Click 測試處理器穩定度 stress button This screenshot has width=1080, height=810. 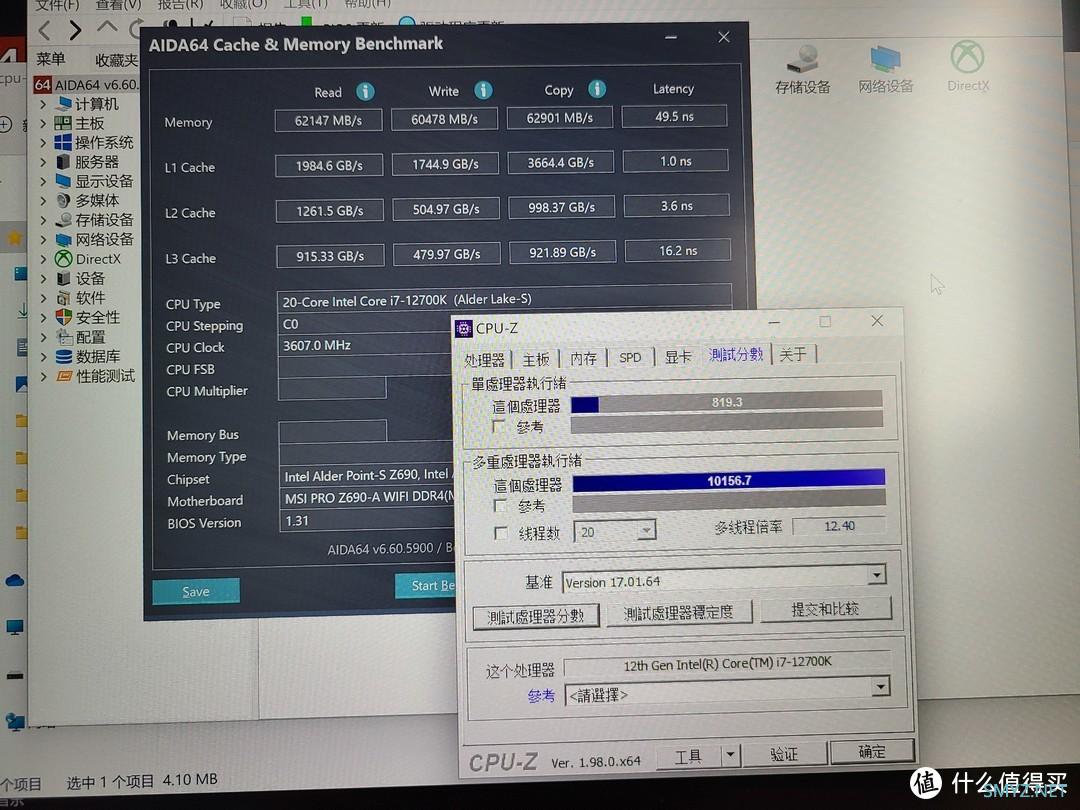coord(678,612)
